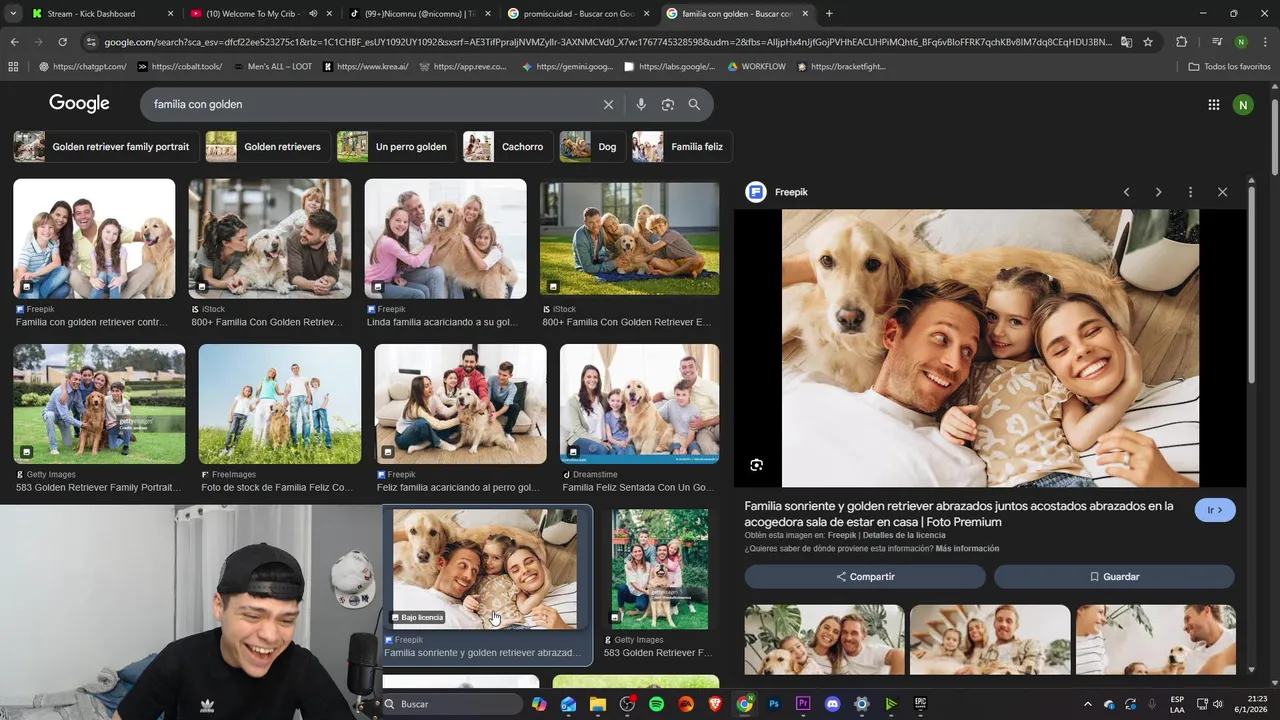Click the familia con golden search input
This screenshot has width=1280, height=720.
370,104
